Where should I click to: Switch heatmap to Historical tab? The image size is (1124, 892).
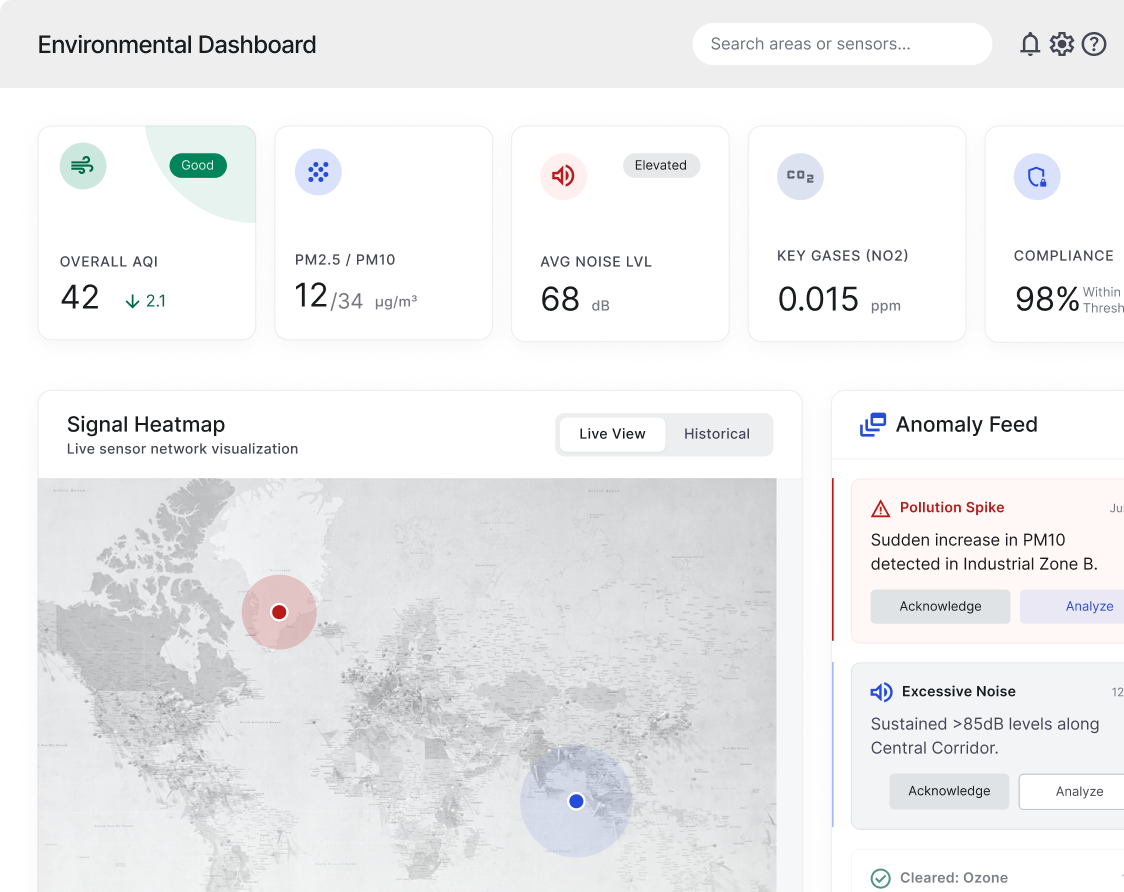(x=717, y=434)
